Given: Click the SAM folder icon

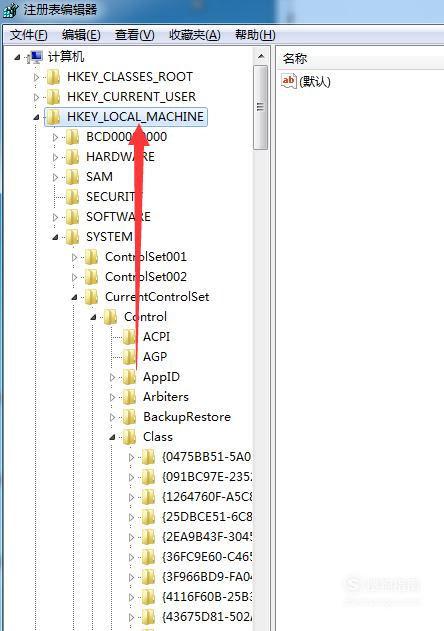Looking at the screenshot, I should 72,177.
